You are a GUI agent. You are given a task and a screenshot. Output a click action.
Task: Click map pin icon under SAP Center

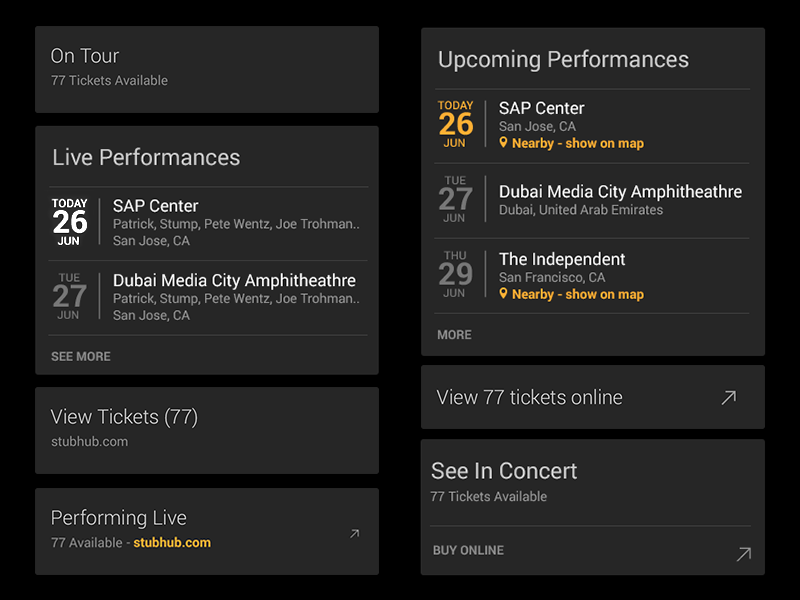(x=504, y=143)
